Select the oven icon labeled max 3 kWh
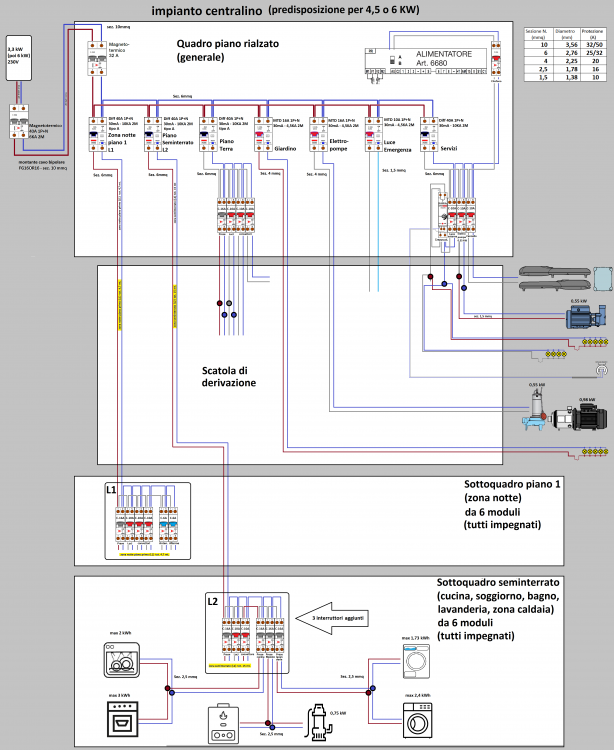 click(124, 716)
